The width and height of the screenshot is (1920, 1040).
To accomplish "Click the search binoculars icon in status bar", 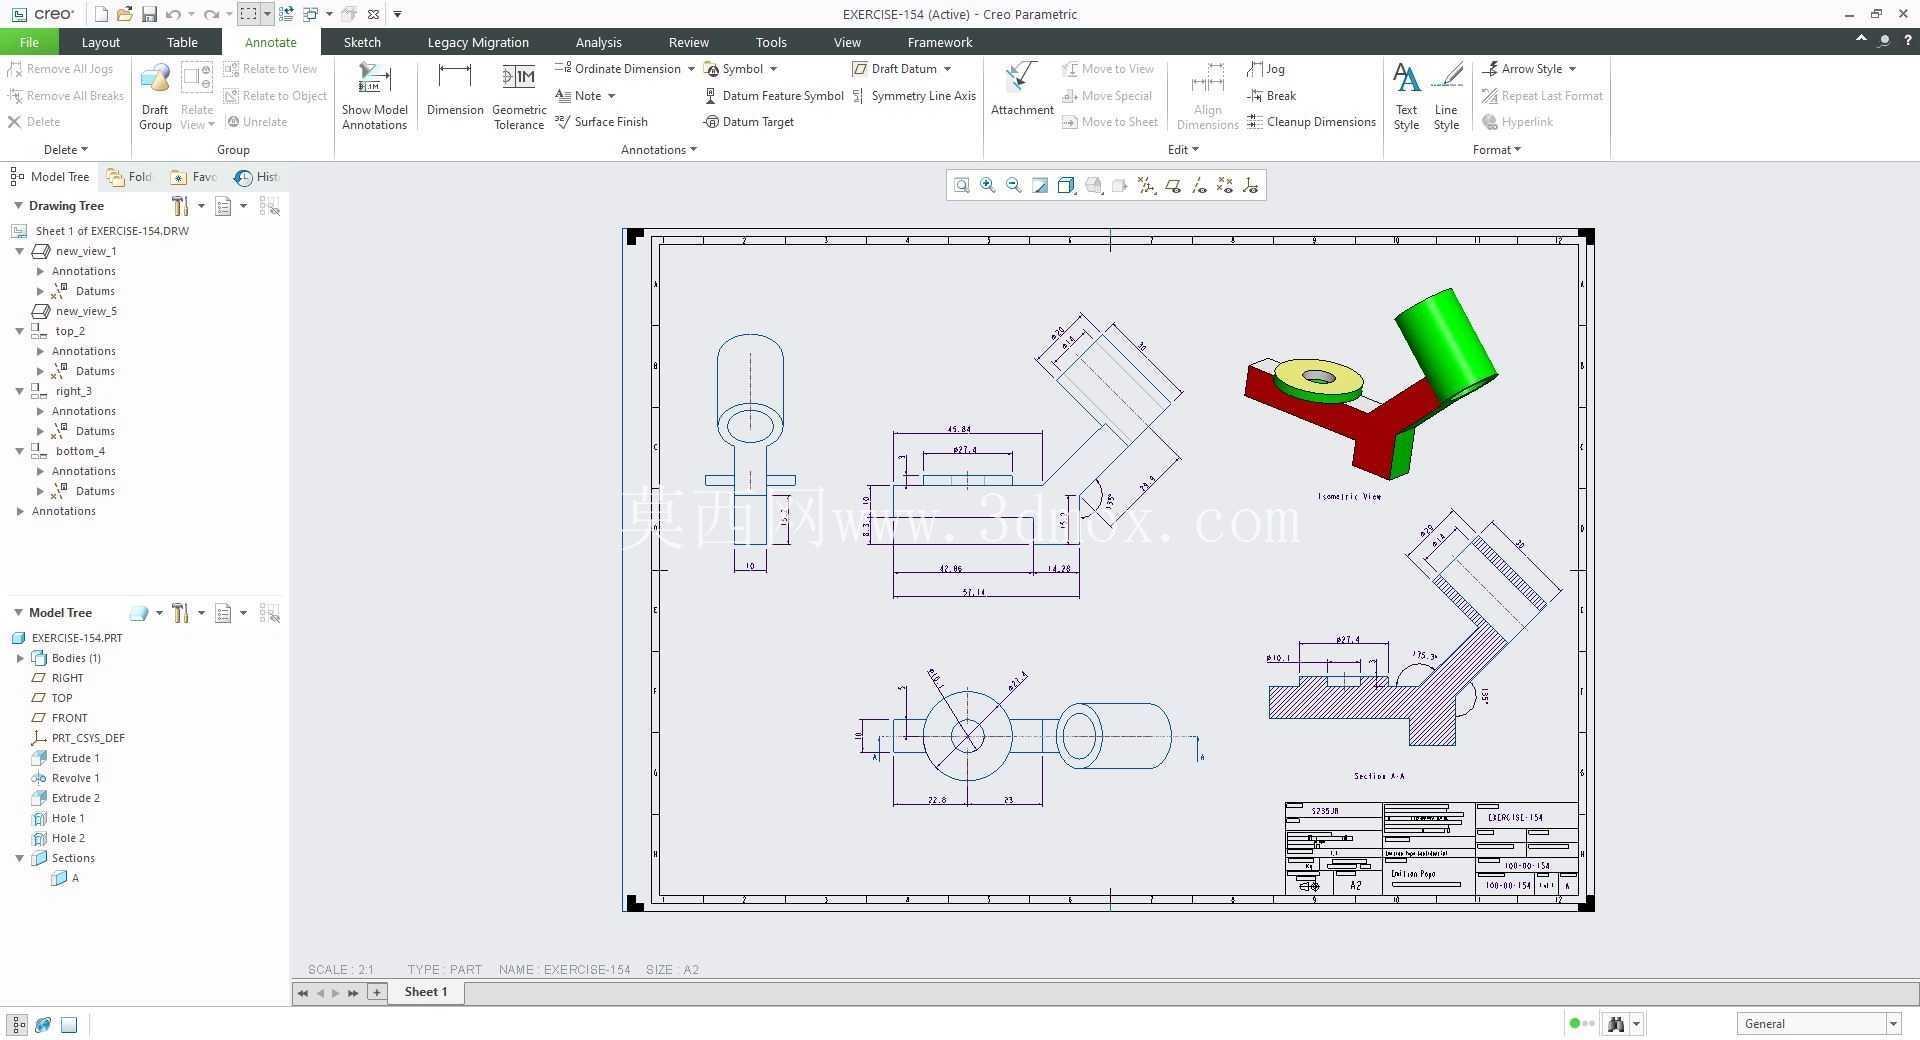I will pos(1615,1023).
